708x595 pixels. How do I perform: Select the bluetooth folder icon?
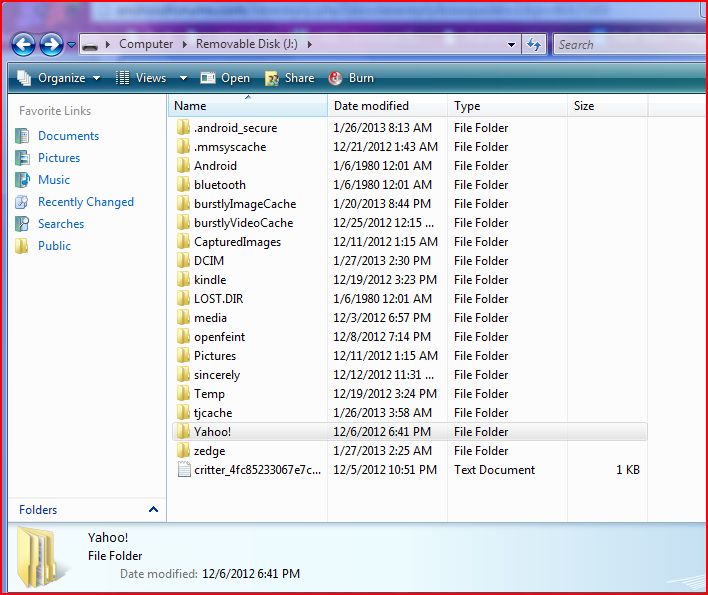click(x=183, y=185)
